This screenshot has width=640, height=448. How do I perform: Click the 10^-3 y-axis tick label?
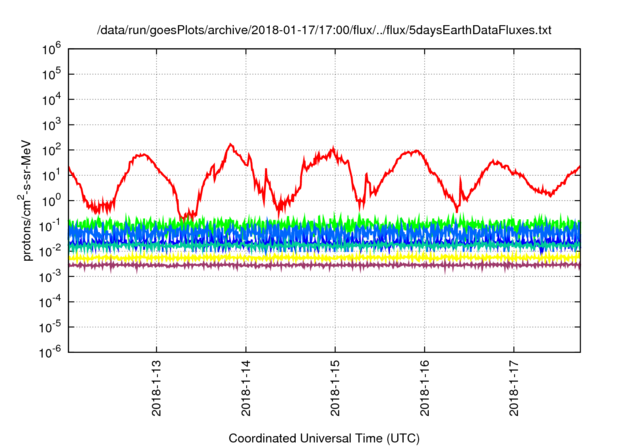(51, 277)
